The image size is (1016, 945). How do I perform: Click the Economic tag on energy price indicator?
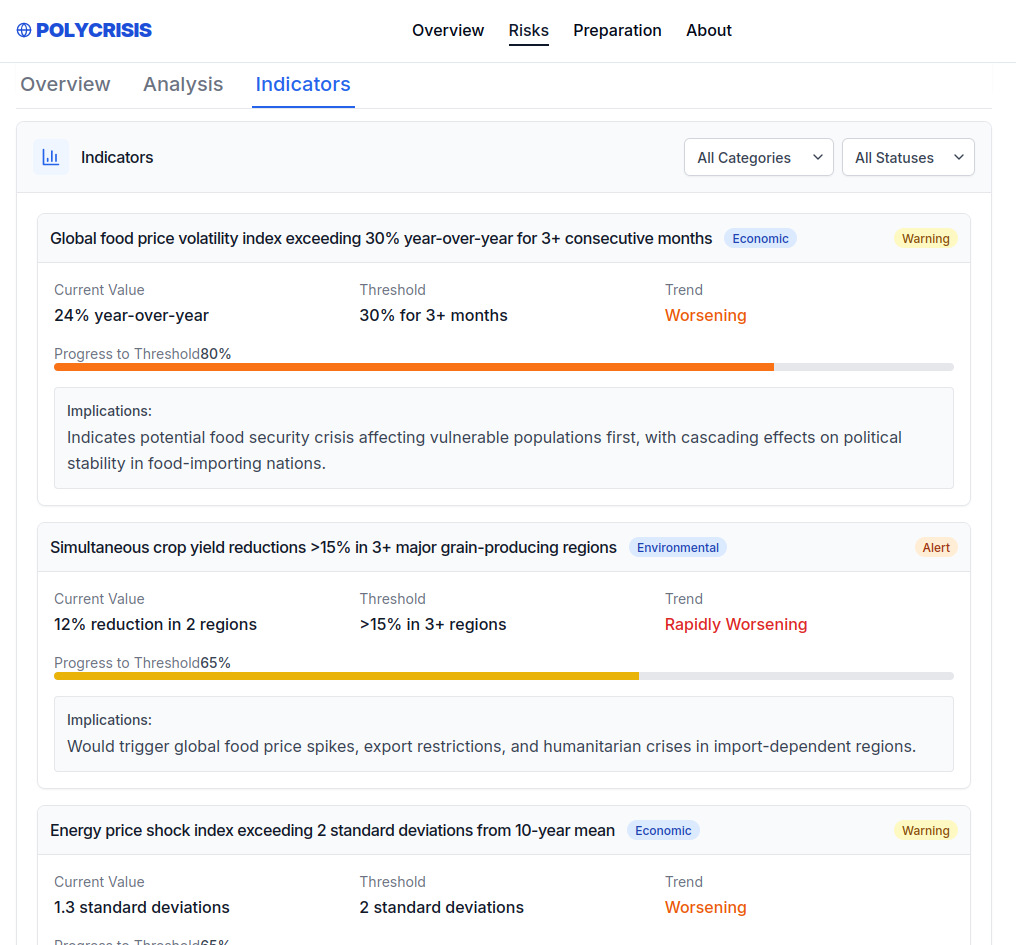(663, 830)
